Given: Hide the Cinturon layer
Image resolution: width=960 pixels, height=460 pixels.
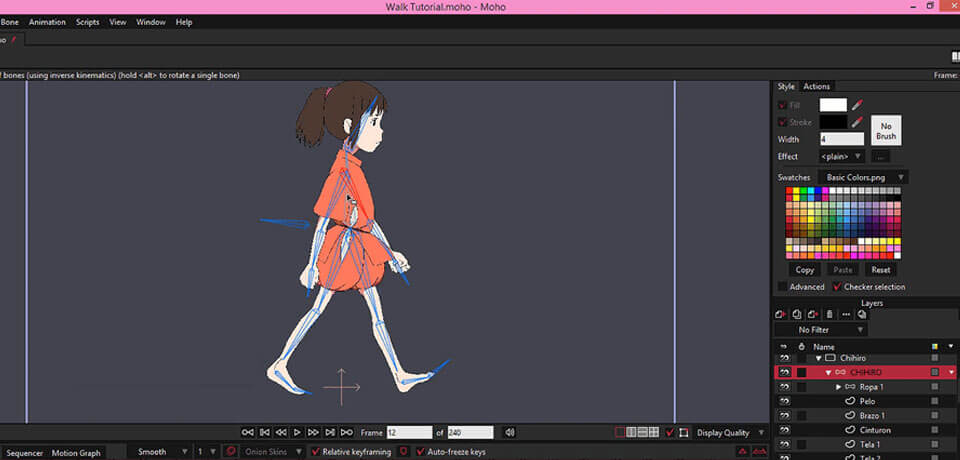Looking at the screenshot, I should [784, 430].
